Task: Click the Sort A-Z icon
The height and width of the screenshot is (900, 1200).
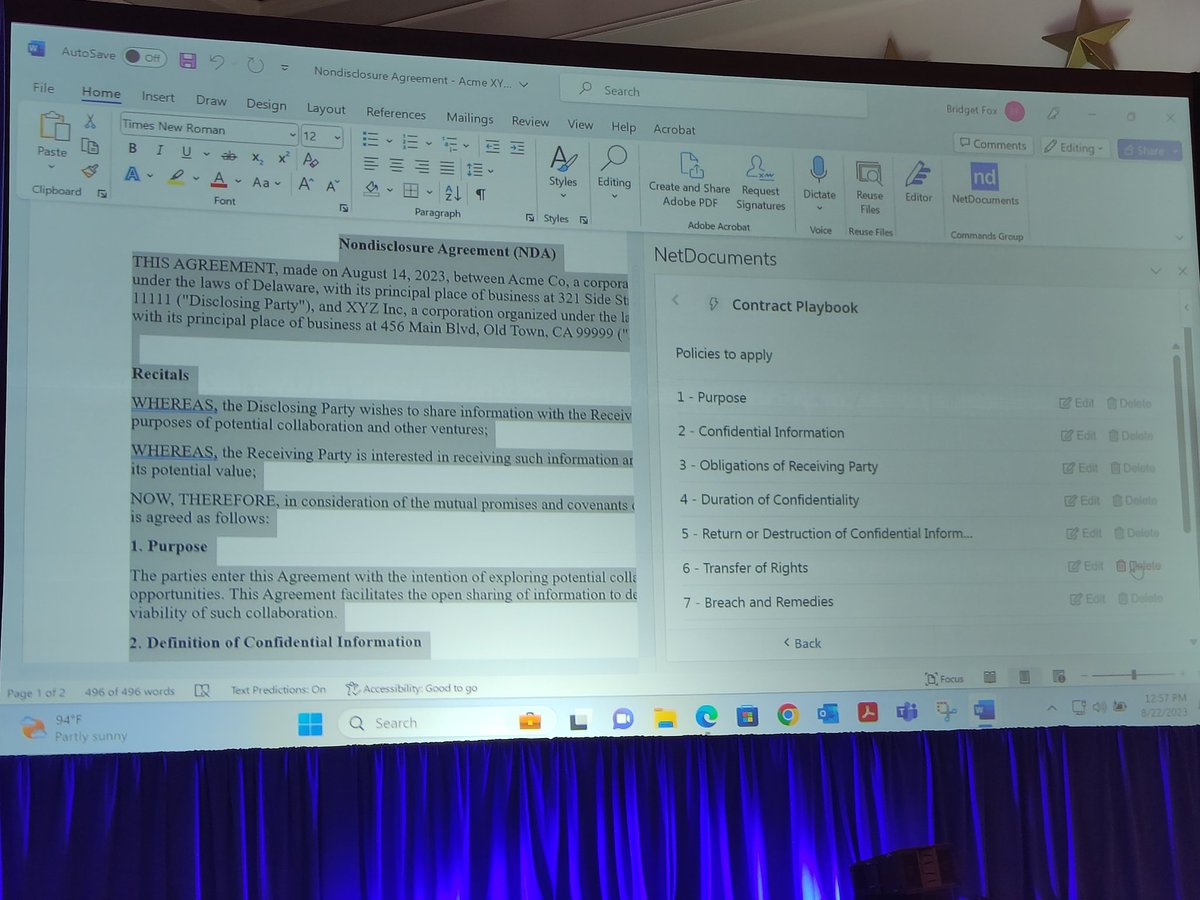Action: (x=452, y=193)
